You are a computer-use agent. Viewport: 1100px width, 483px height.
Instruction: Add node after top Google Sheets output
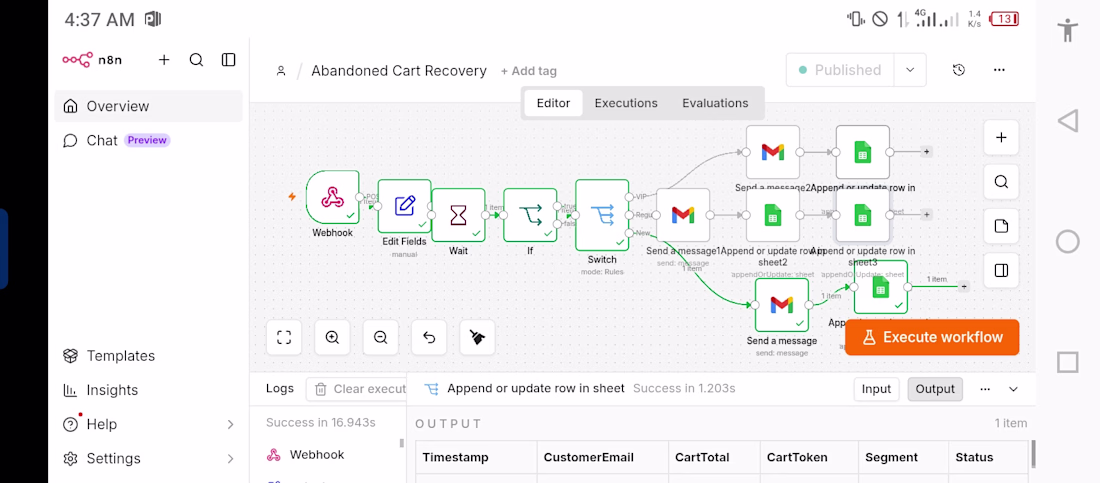click(x=927, y=152)
